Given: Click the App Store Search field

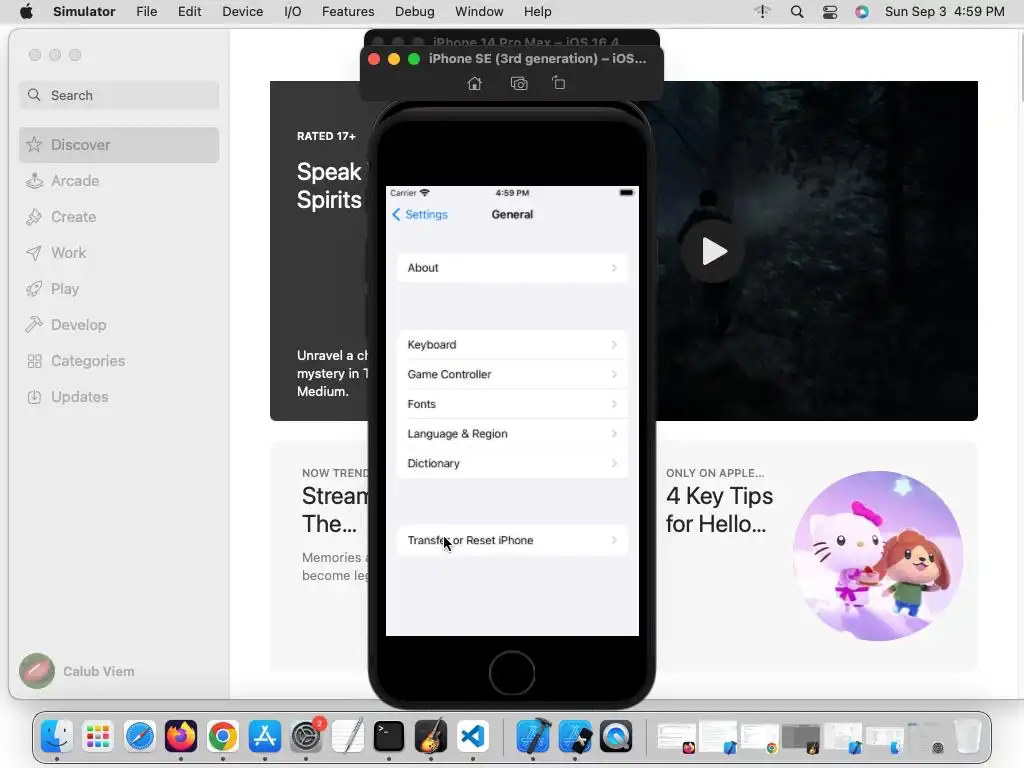Looking at the screenshot, I should pyautogui.click(x=119, y=95).
